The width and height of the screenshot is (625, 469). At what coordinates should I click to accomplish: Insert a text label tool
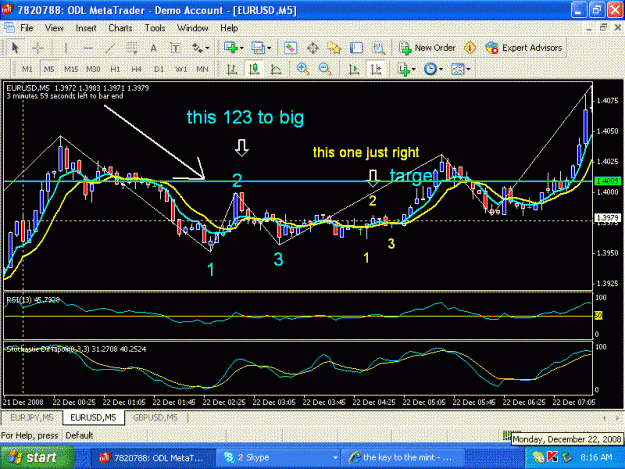(x=175, y=48)
